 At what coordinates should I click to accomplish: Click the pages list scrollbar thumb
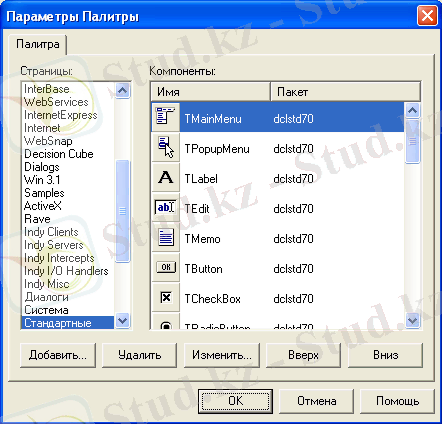123,211
